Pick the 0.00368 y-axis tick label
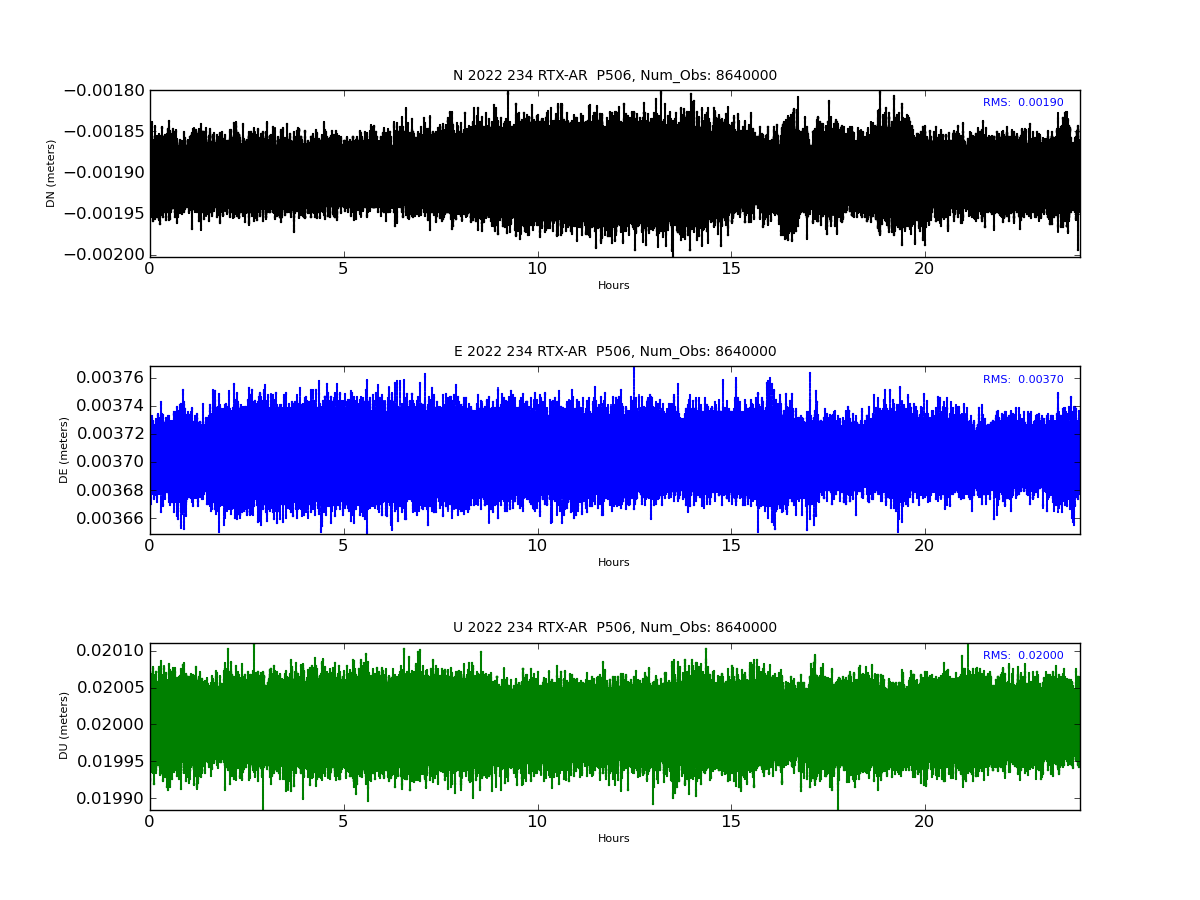The height and width of the screenshot is (900, 1200). [110, 490]
